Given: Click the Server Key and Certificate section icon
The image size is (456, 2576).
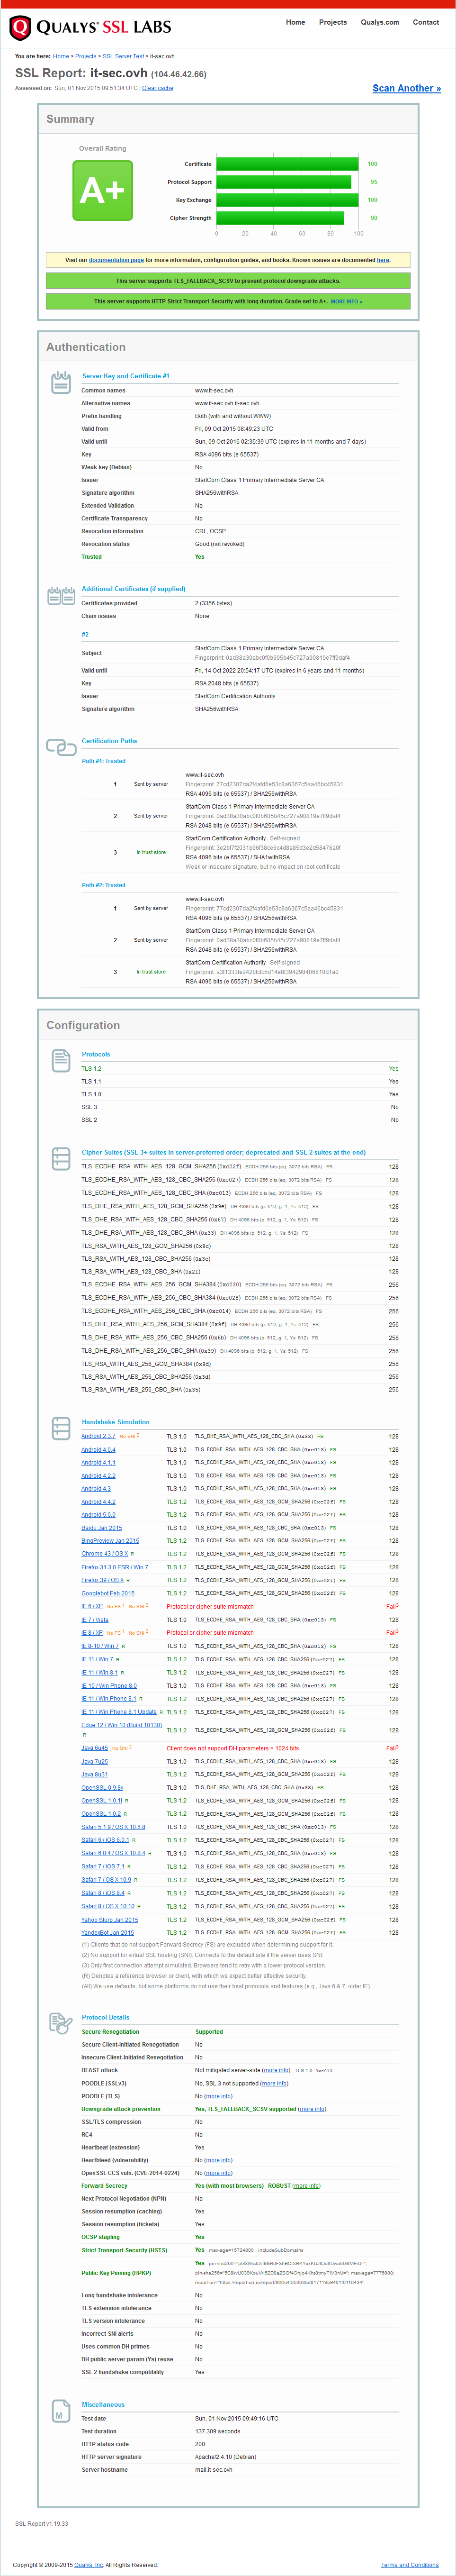Looking at the screenshot, I should pos(60,382).
